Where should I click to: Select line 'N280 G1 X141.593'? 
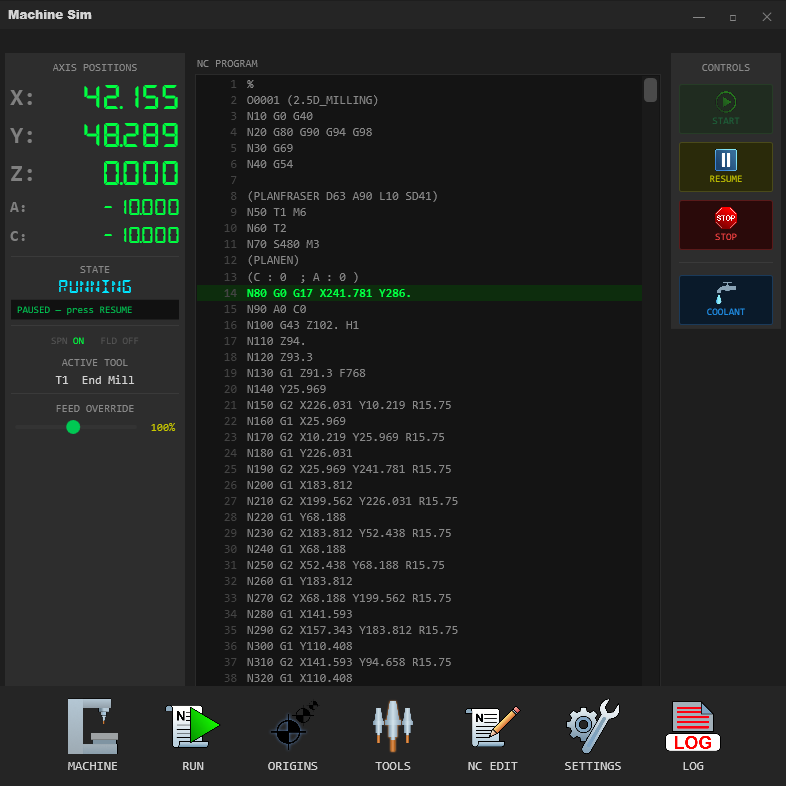pyautogui.click(x=419, y=615)
